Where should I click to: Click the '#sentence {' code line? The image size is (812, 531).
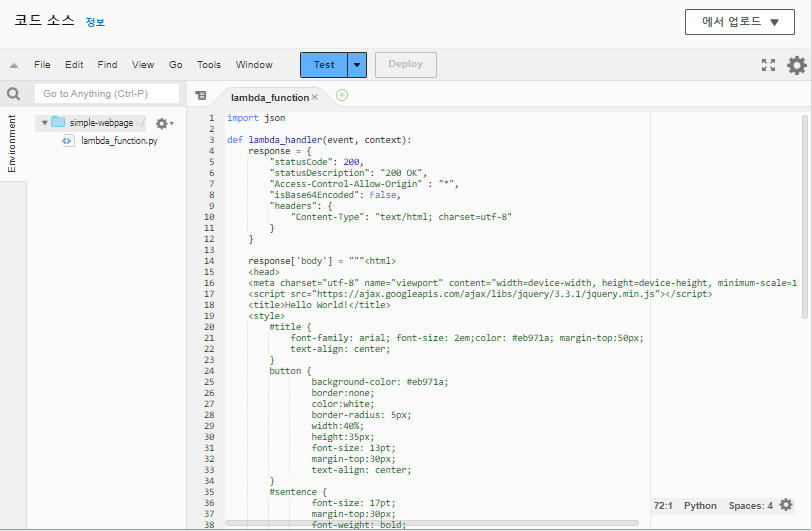298,492
